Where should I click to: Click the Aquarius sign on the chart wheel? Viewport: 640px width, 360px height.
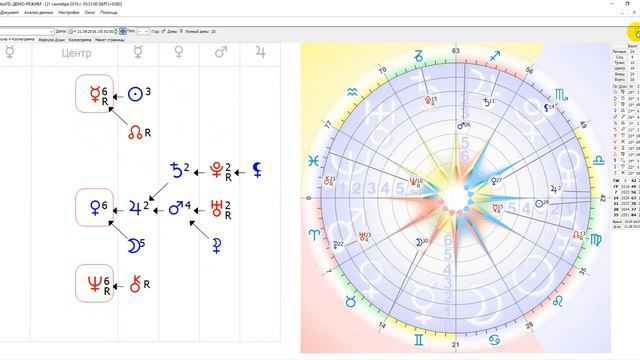[352, 93]
